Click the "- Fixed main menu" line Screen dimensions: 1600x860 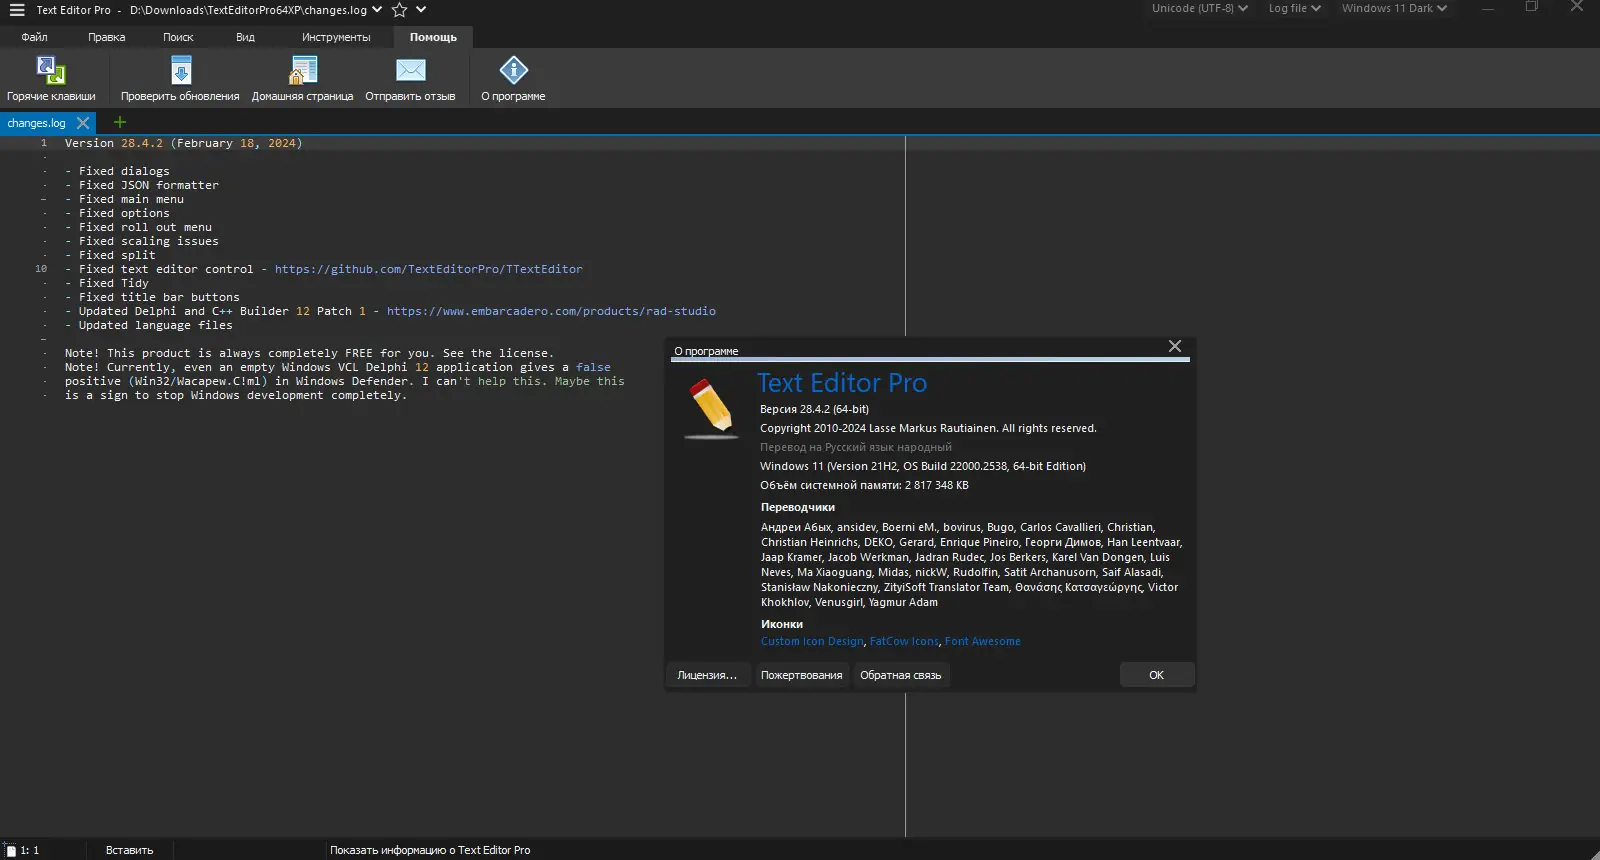(x=124, y=199)
